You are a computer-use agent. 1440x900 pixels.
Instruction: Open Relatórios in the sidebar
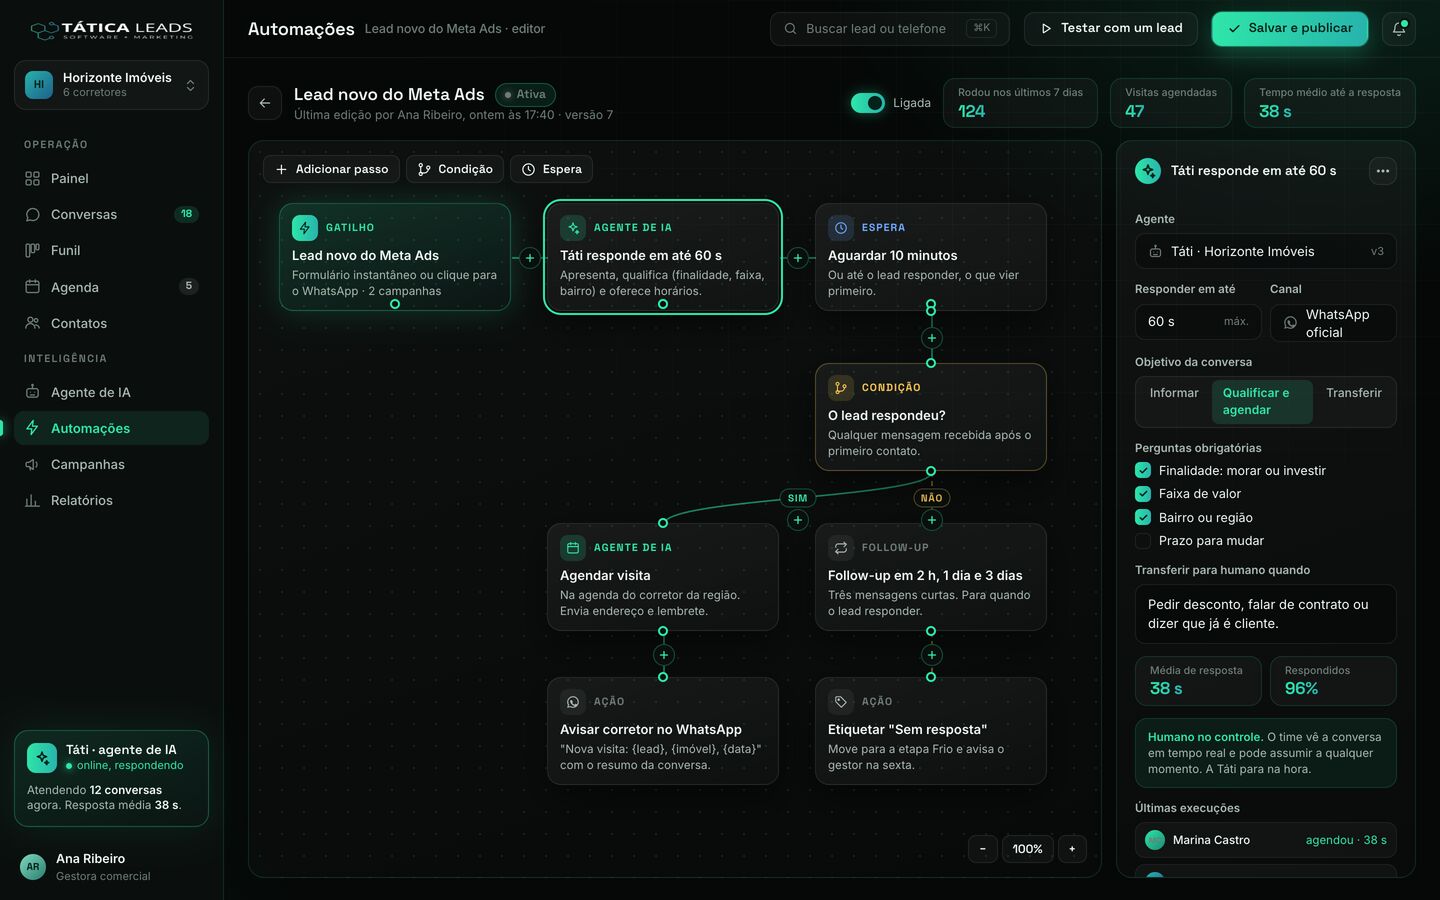point(111,500)
